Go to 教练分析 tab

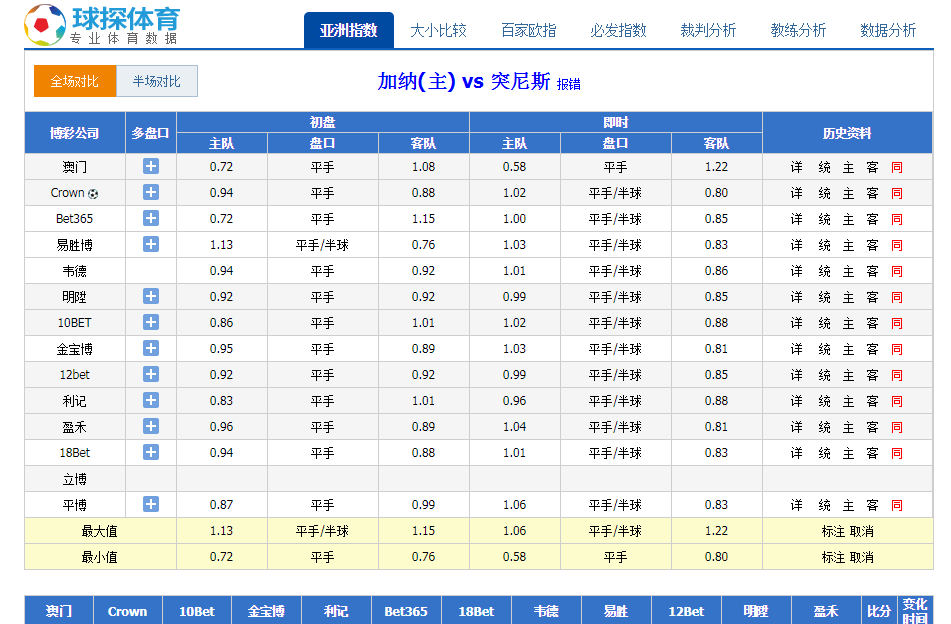coord(798,30)
